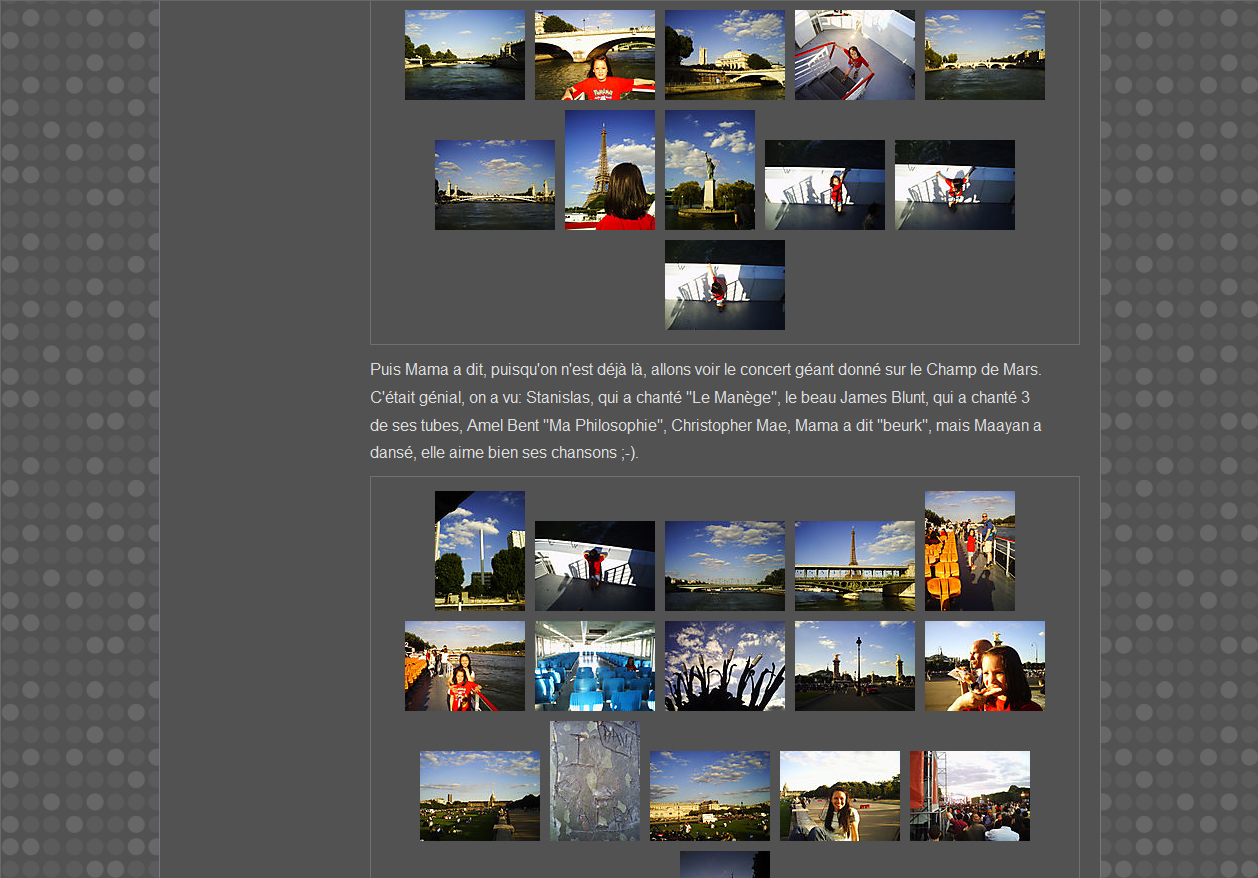Image resolution: width=1258 pixels, height=878 pixels.
Task: Select the Statue of Liberty replica photo
Action: [709, 170]
